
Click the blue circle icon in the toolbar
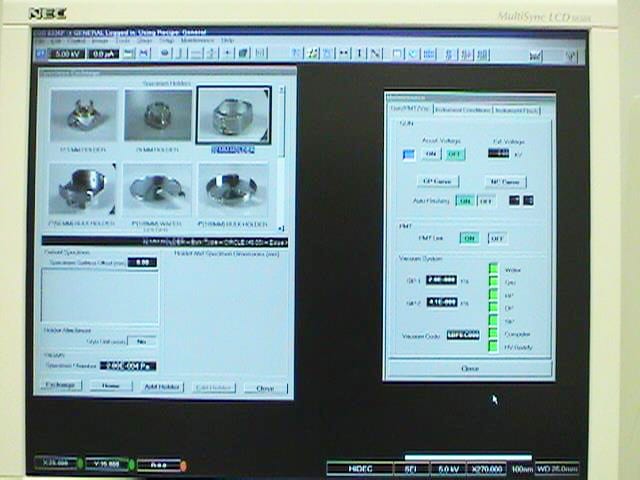click(x=413, y=53)
